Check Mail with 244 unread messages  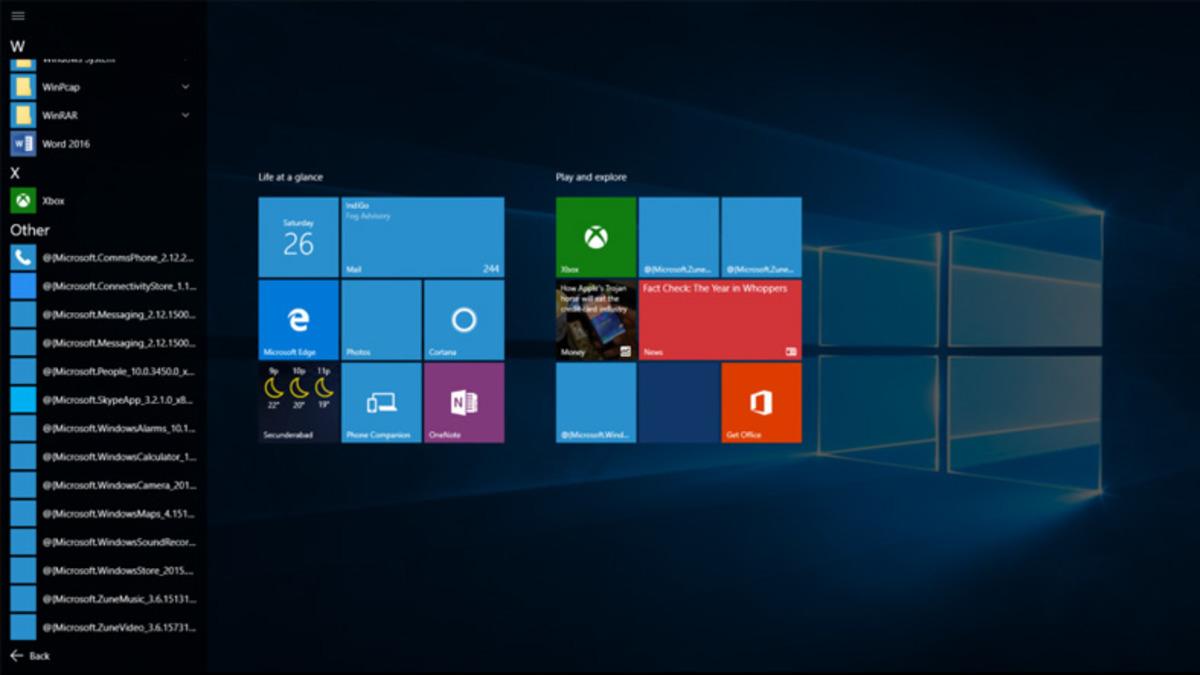[422, 236]
